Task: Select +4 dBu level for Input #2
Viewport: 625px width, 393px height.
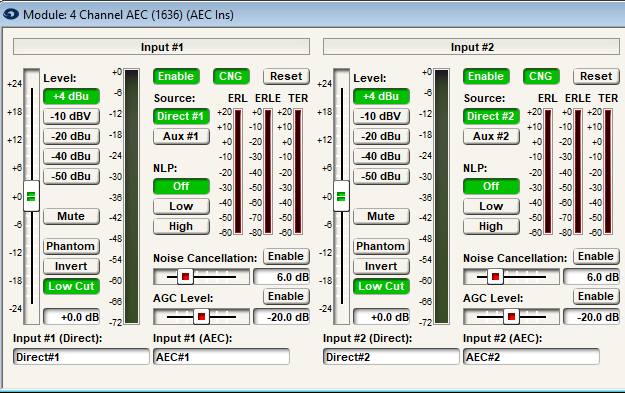Action: [381, 96]
